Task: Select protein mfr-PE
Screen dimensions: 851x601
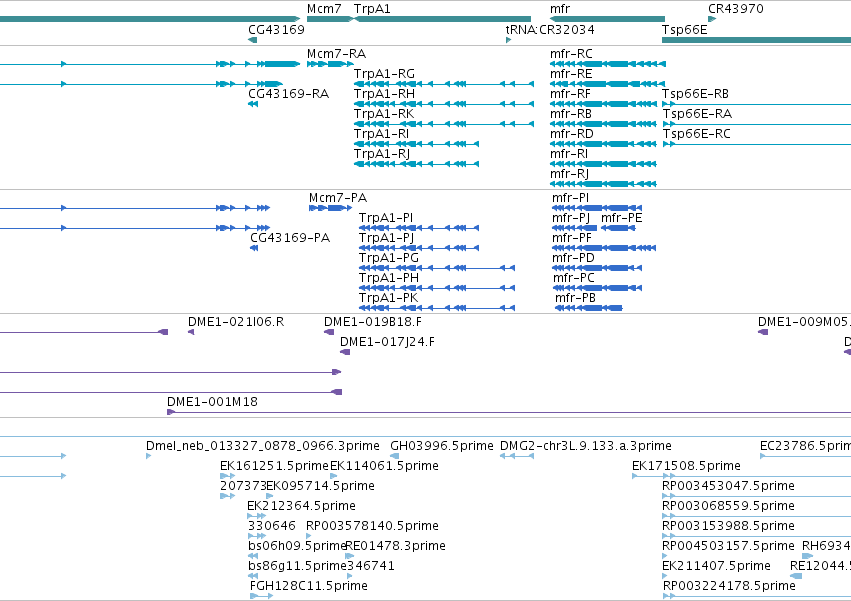Action: click(x=621, y=218)
